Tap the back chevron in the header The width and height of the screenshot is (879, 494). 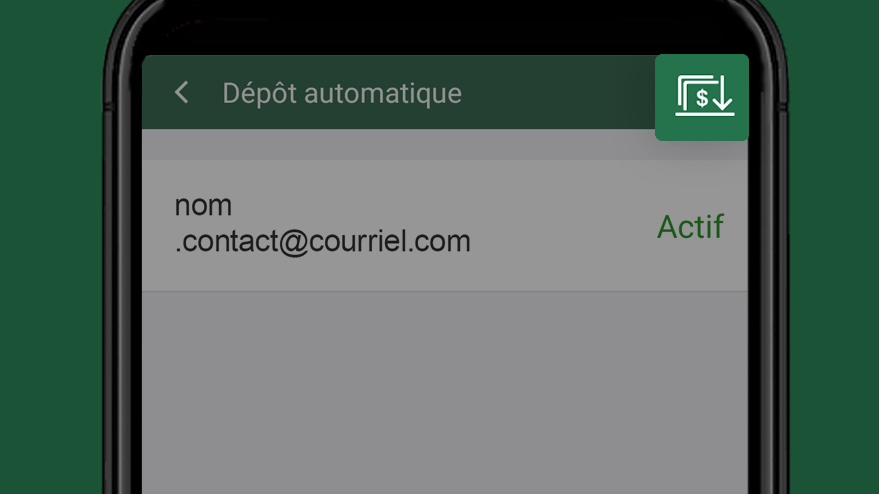[x=182, y=93]
